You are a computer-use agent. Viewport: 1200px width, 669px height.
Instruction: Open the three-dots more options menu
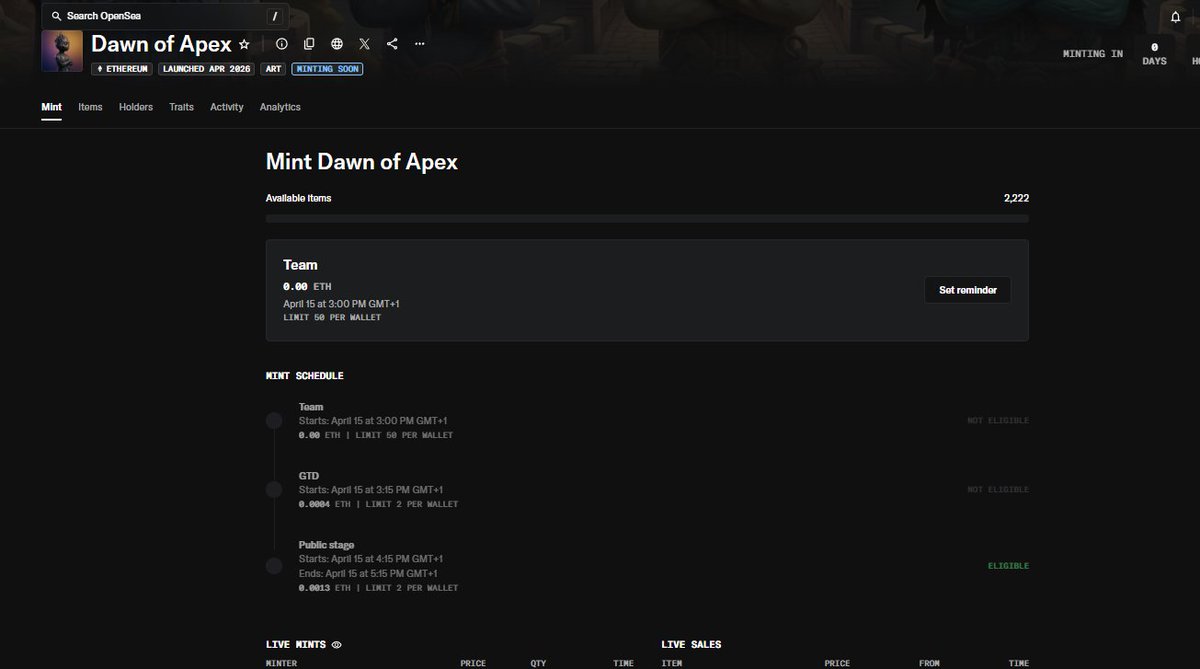(420, 44)
